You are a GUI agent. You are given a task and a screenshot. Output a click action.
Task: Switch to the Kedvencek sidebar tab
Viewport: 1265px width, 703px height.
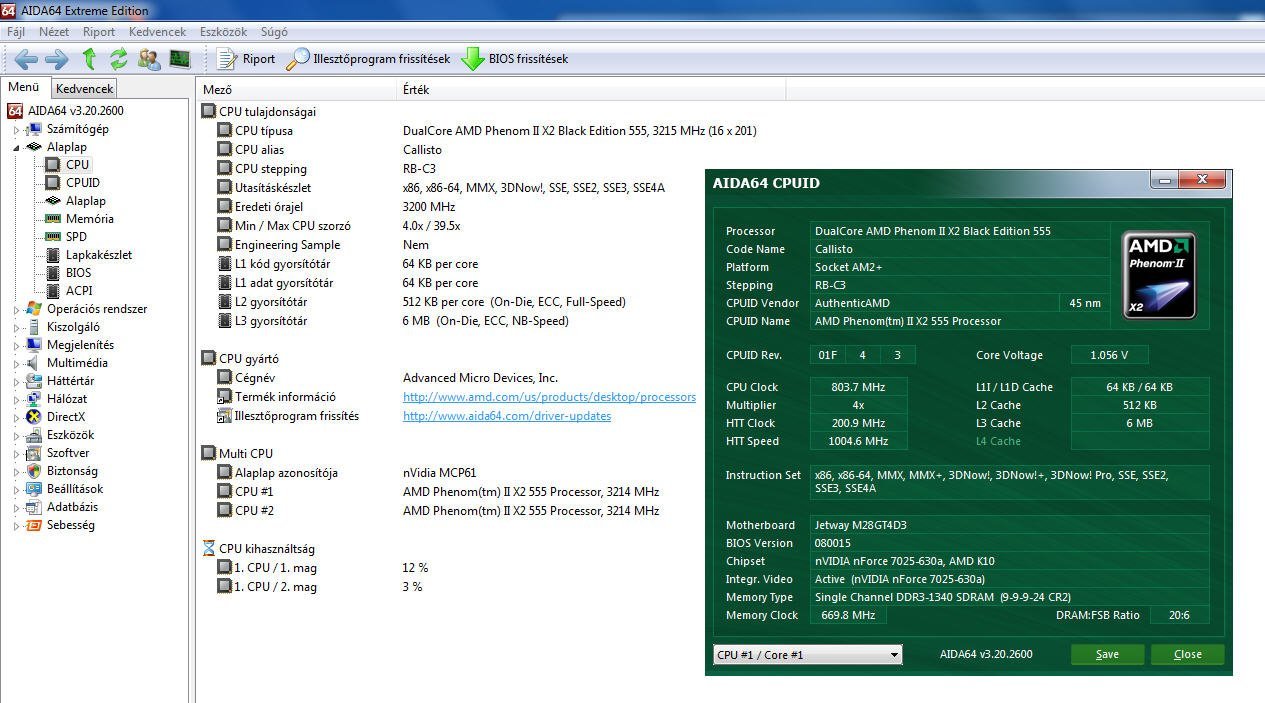coord(84,89)
